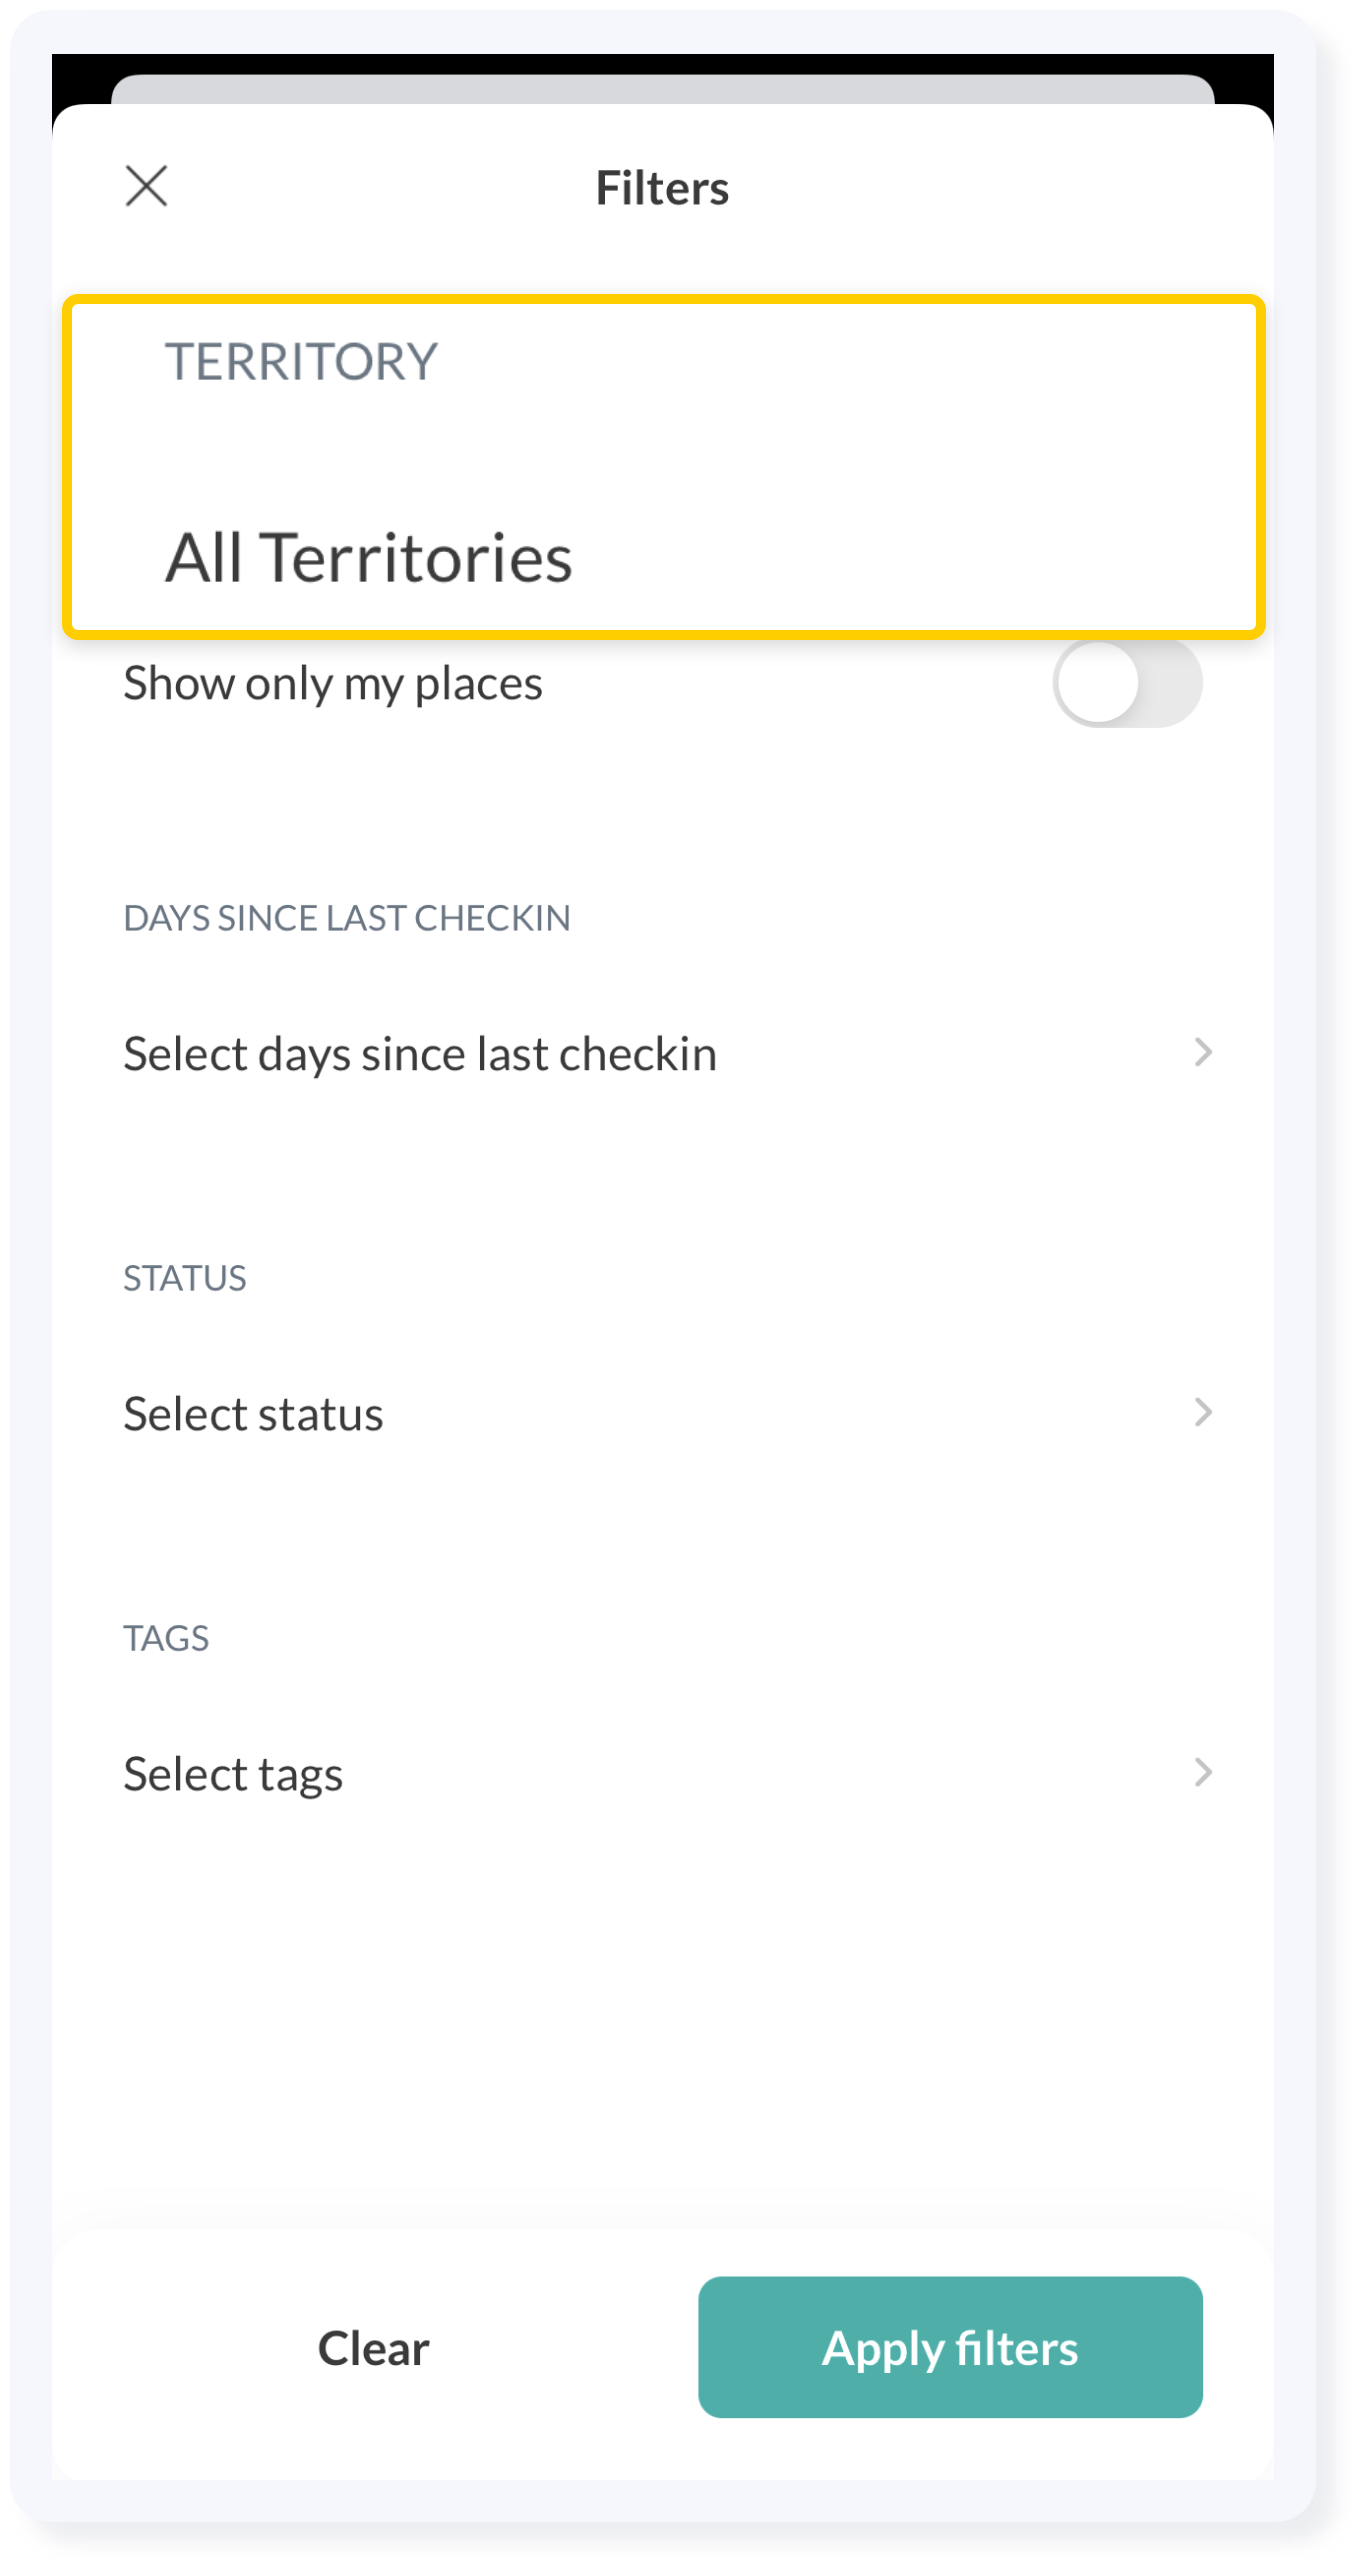Expand days since last checkin chevron

point(1202,1052)
